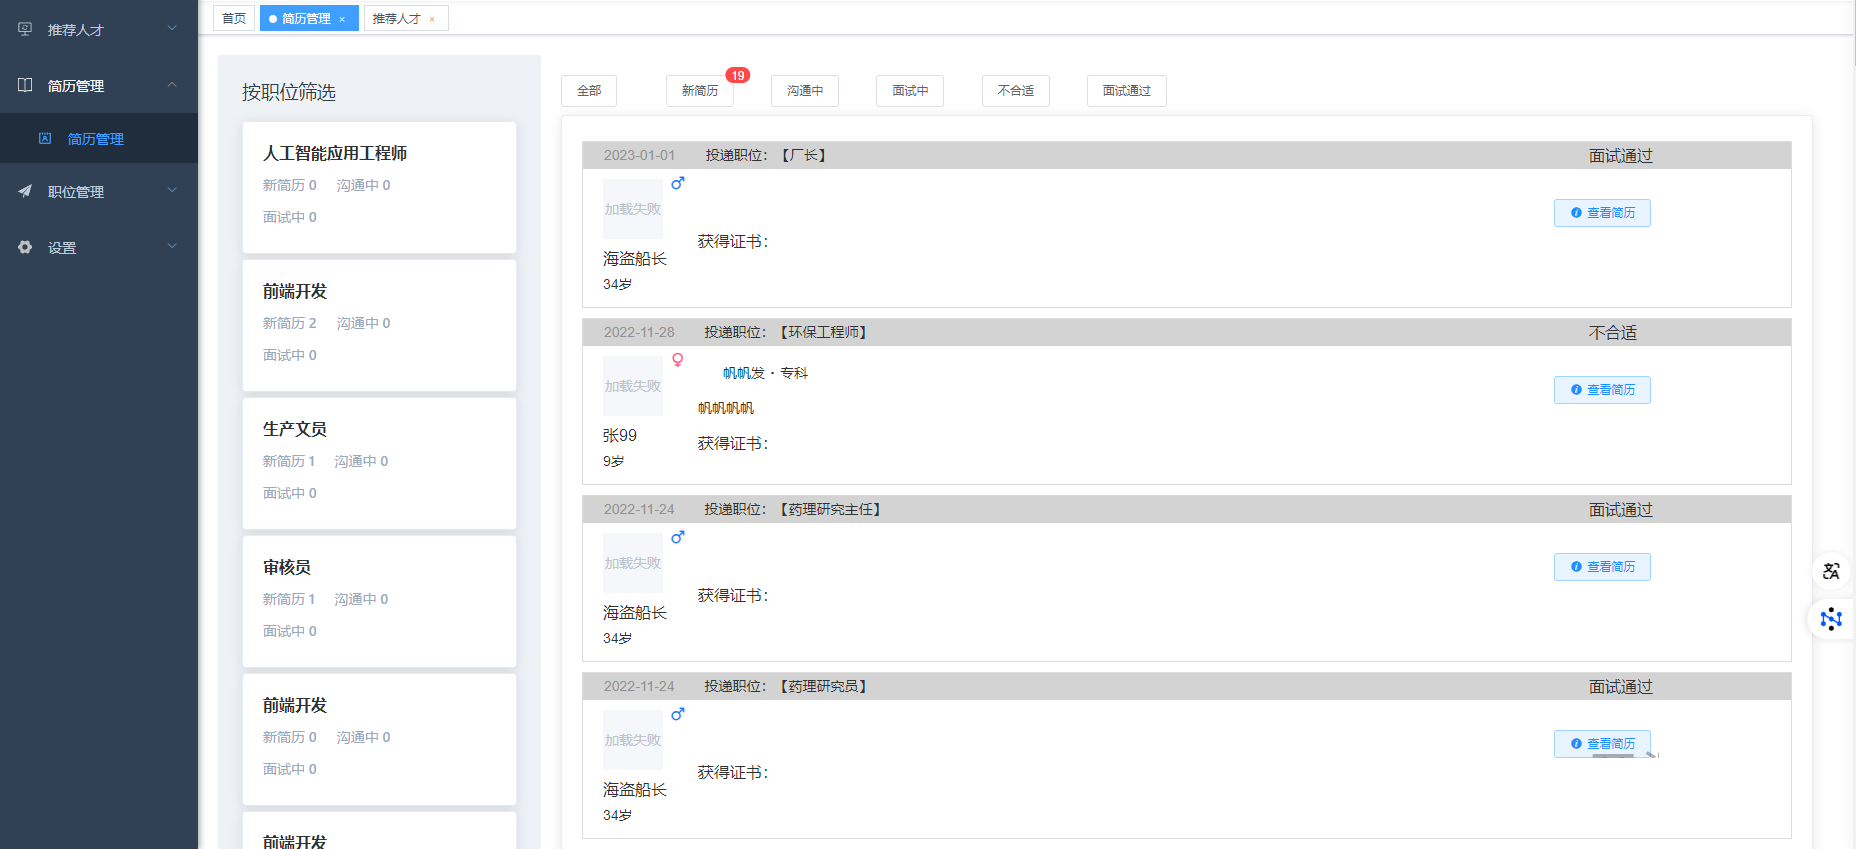View resume for the 环保工程师 applicant

1602,390
